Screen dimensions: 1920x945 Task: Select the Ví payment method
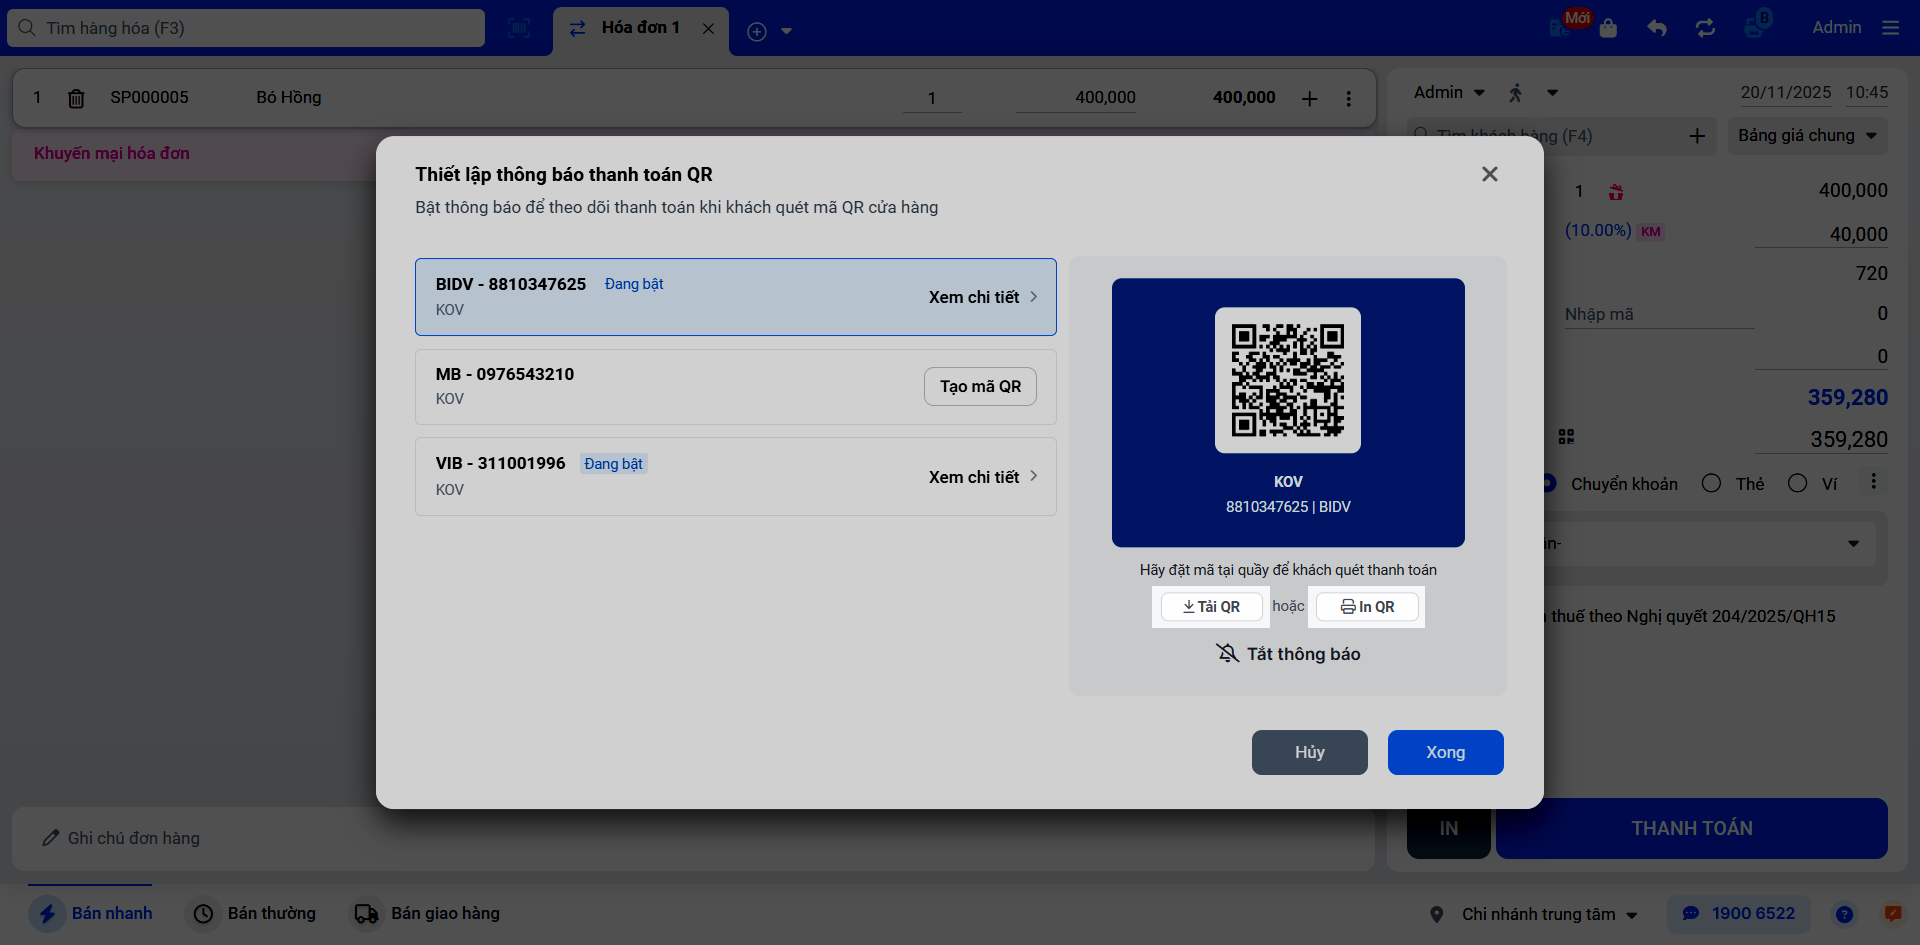point(1813,484)
